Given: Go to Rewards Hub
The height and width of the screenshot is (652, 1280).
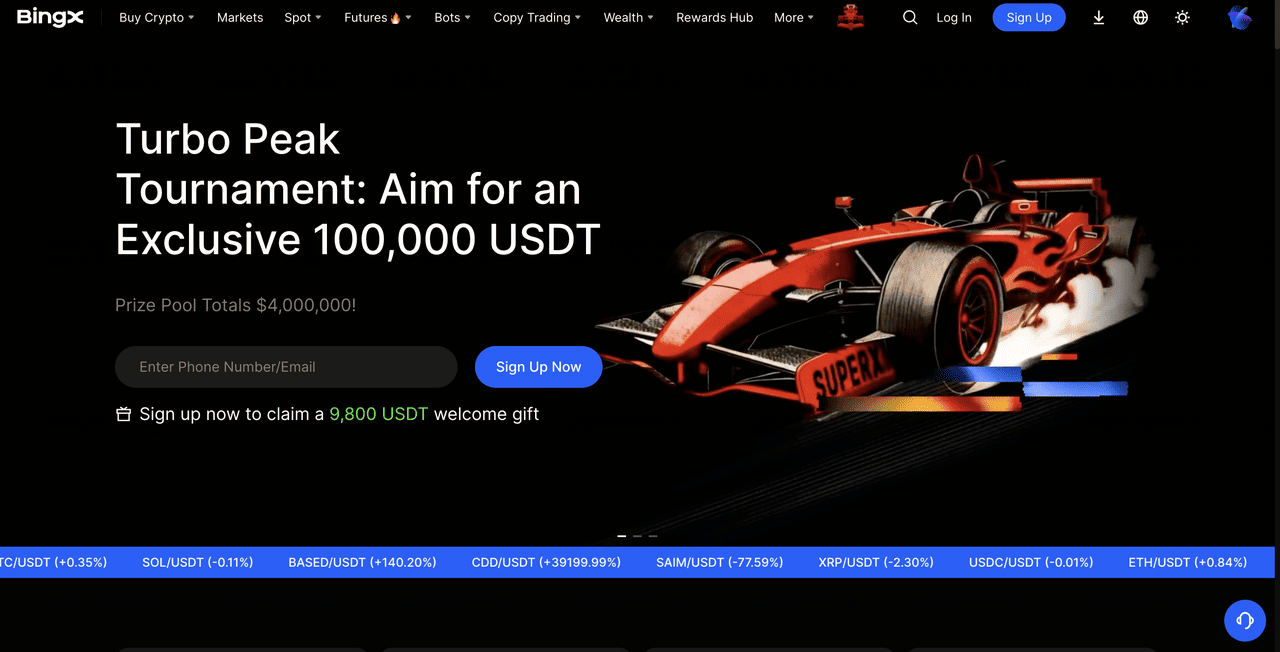Looking at the screenshot, I should [x=714, y=17].
